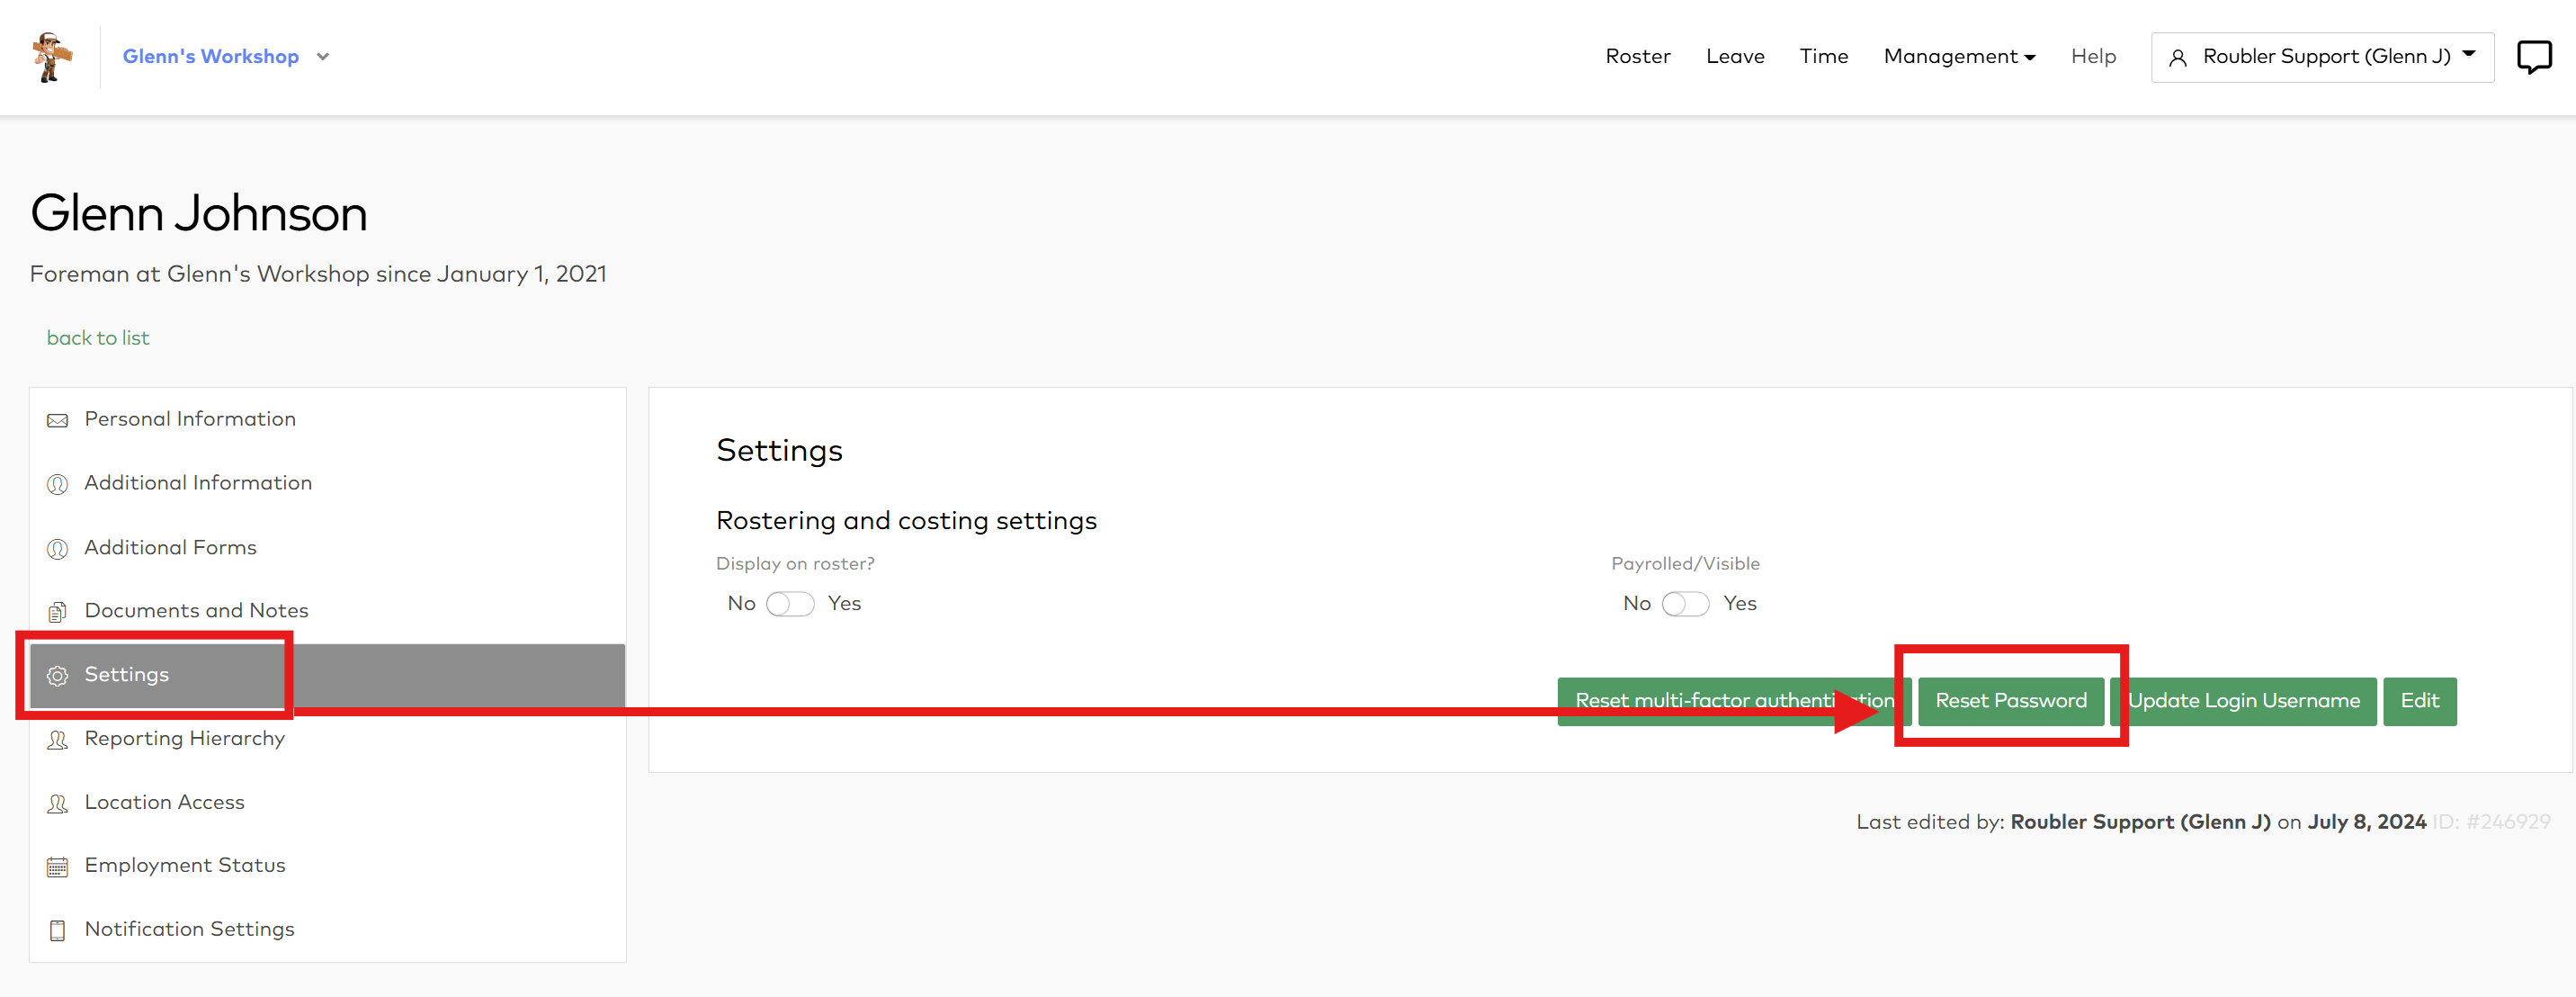Click the Location Access people icon

57,804
